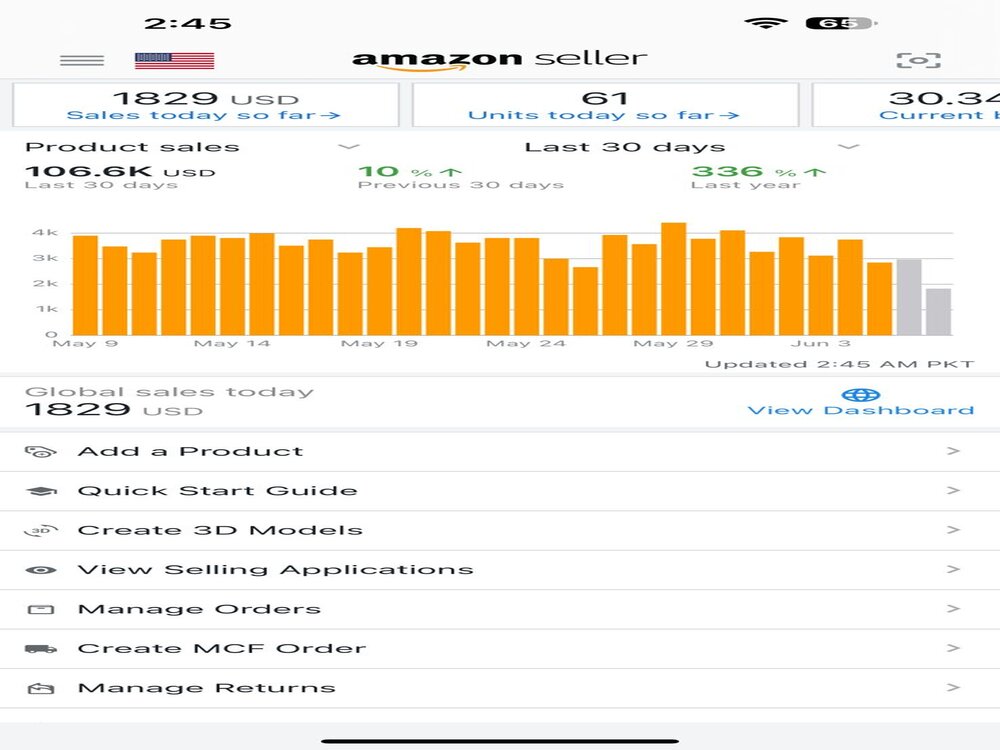Image resolution: width=1000 pixels, height=750 pixels.
Task: Tap the May 14 axis label
Action: (232, 344)
